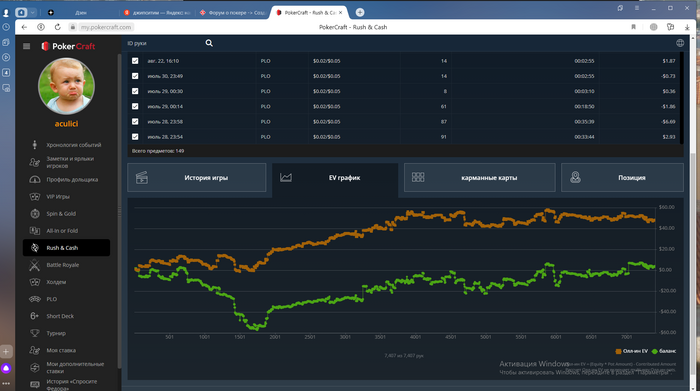Open Alice assistant purple icon
Screen dimensions: 700x391
pyautogui.click(x=6, y=368)
